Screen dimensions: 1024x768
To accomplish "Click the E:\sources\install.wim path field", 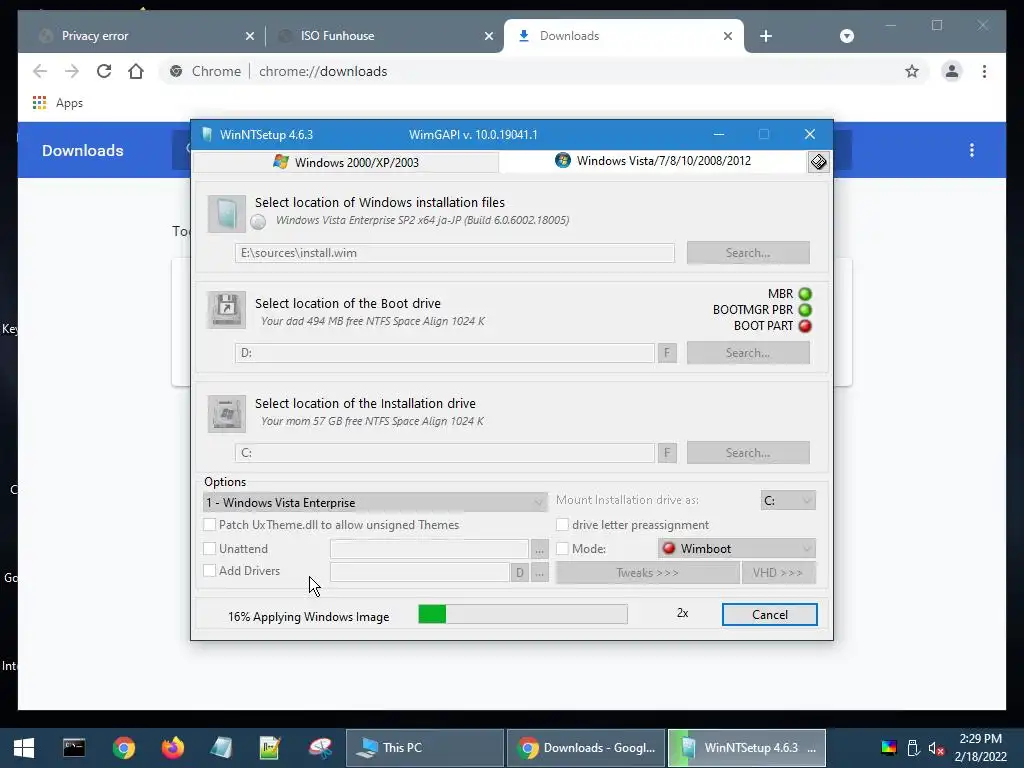I will coord(455,253).
